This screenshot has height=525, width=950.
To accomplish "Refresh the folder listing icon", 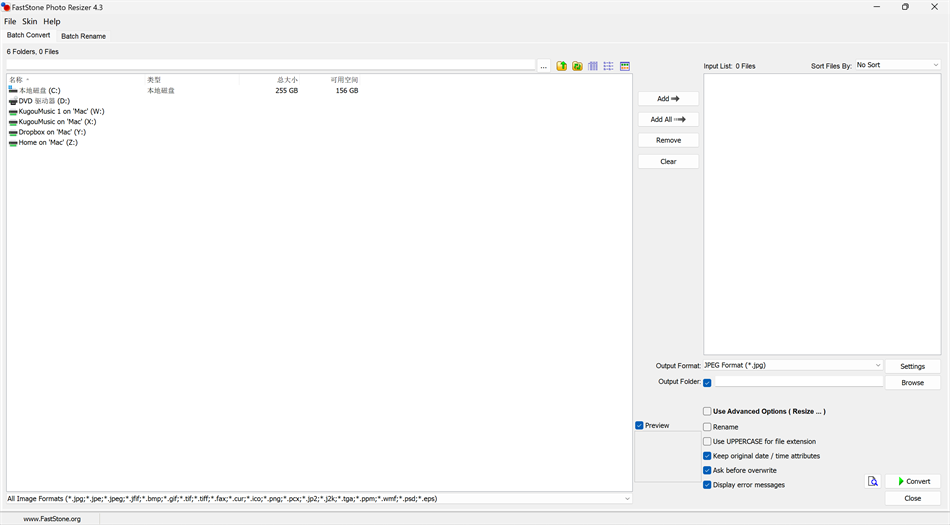I will click(577, 66).
